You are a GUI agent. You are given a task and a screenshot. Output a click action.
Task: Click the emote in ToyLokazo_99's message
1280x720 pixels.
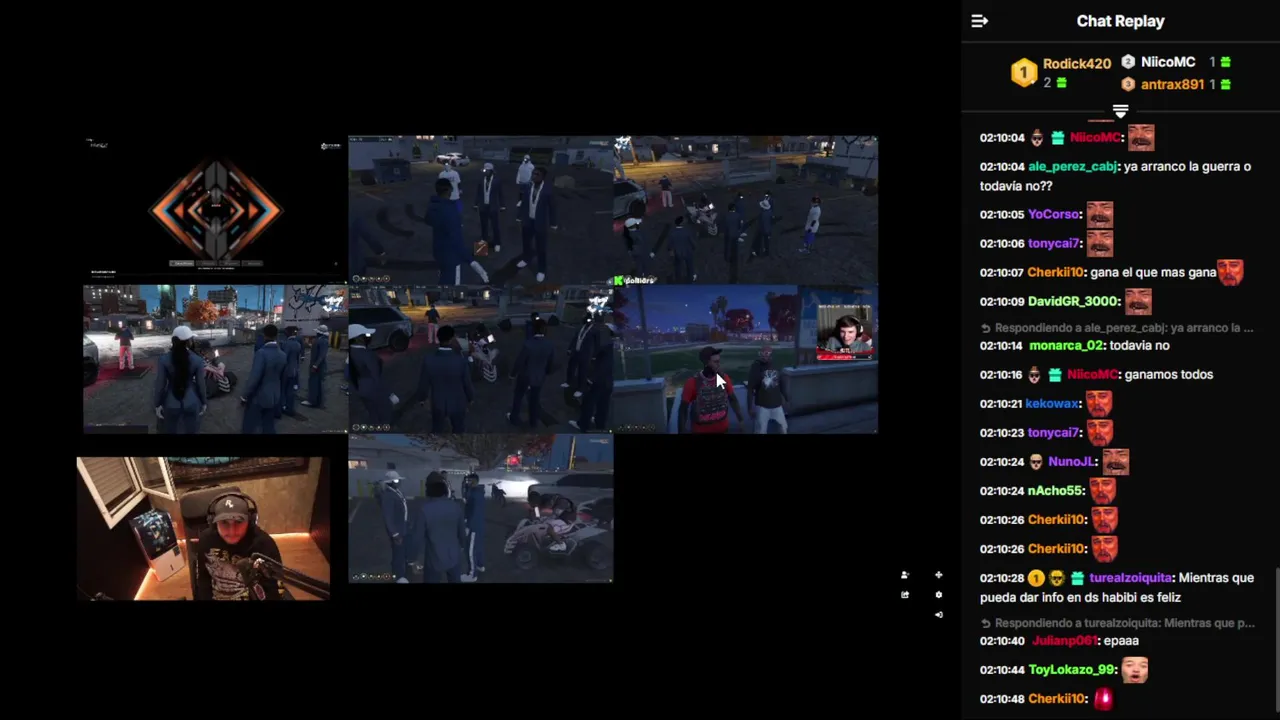click(1134, 670)
